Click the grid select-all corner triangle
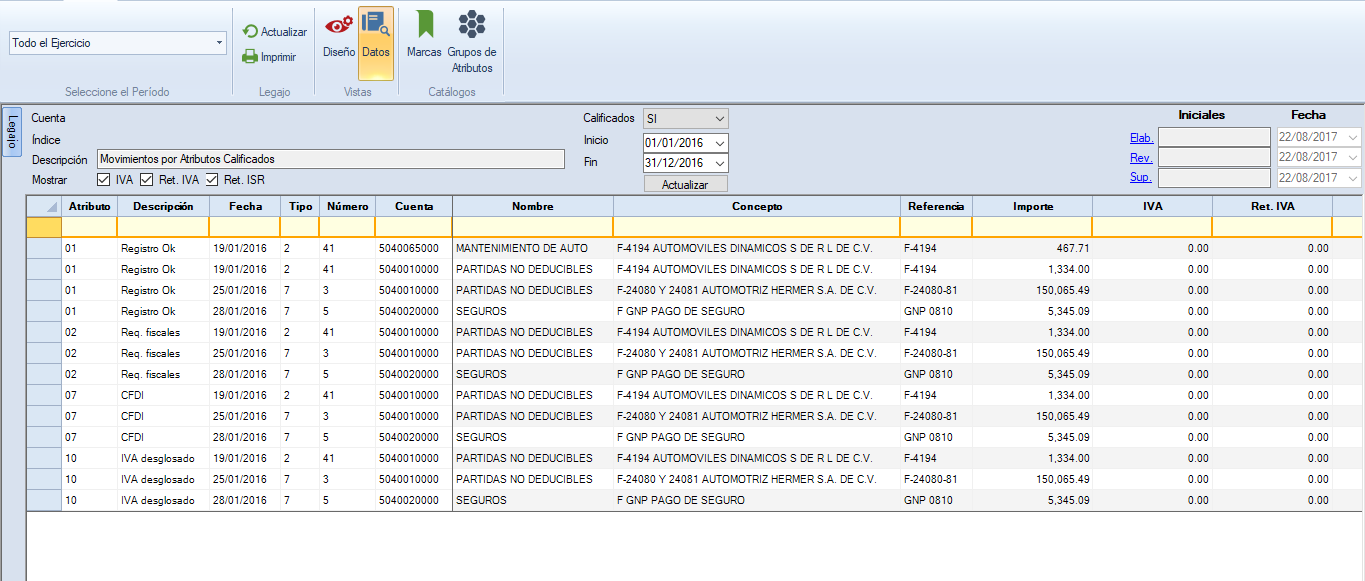 tap(50, 207)
